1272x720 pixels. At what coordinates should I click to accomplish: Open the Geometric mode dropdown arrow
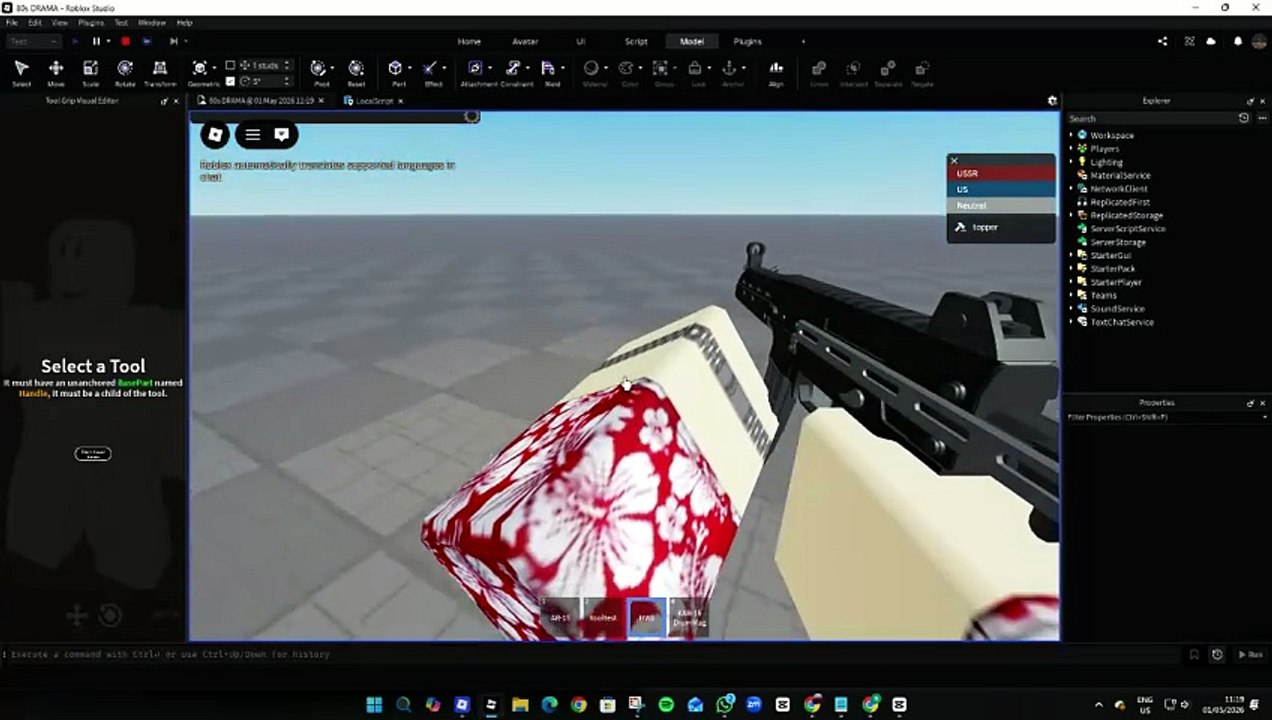[214, 69]
